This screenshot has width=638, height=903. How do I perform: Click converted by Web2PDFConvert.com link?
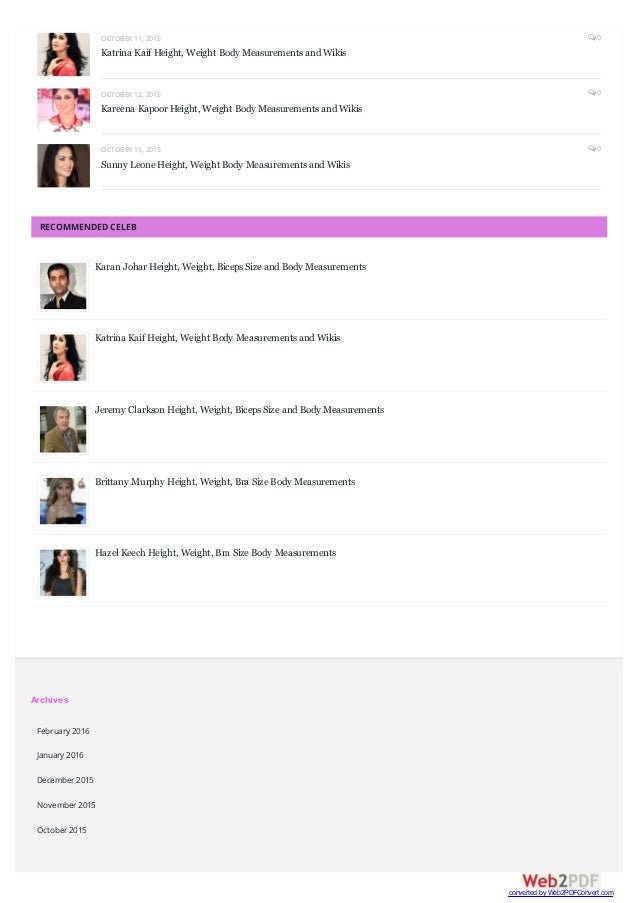click(560, 893)
